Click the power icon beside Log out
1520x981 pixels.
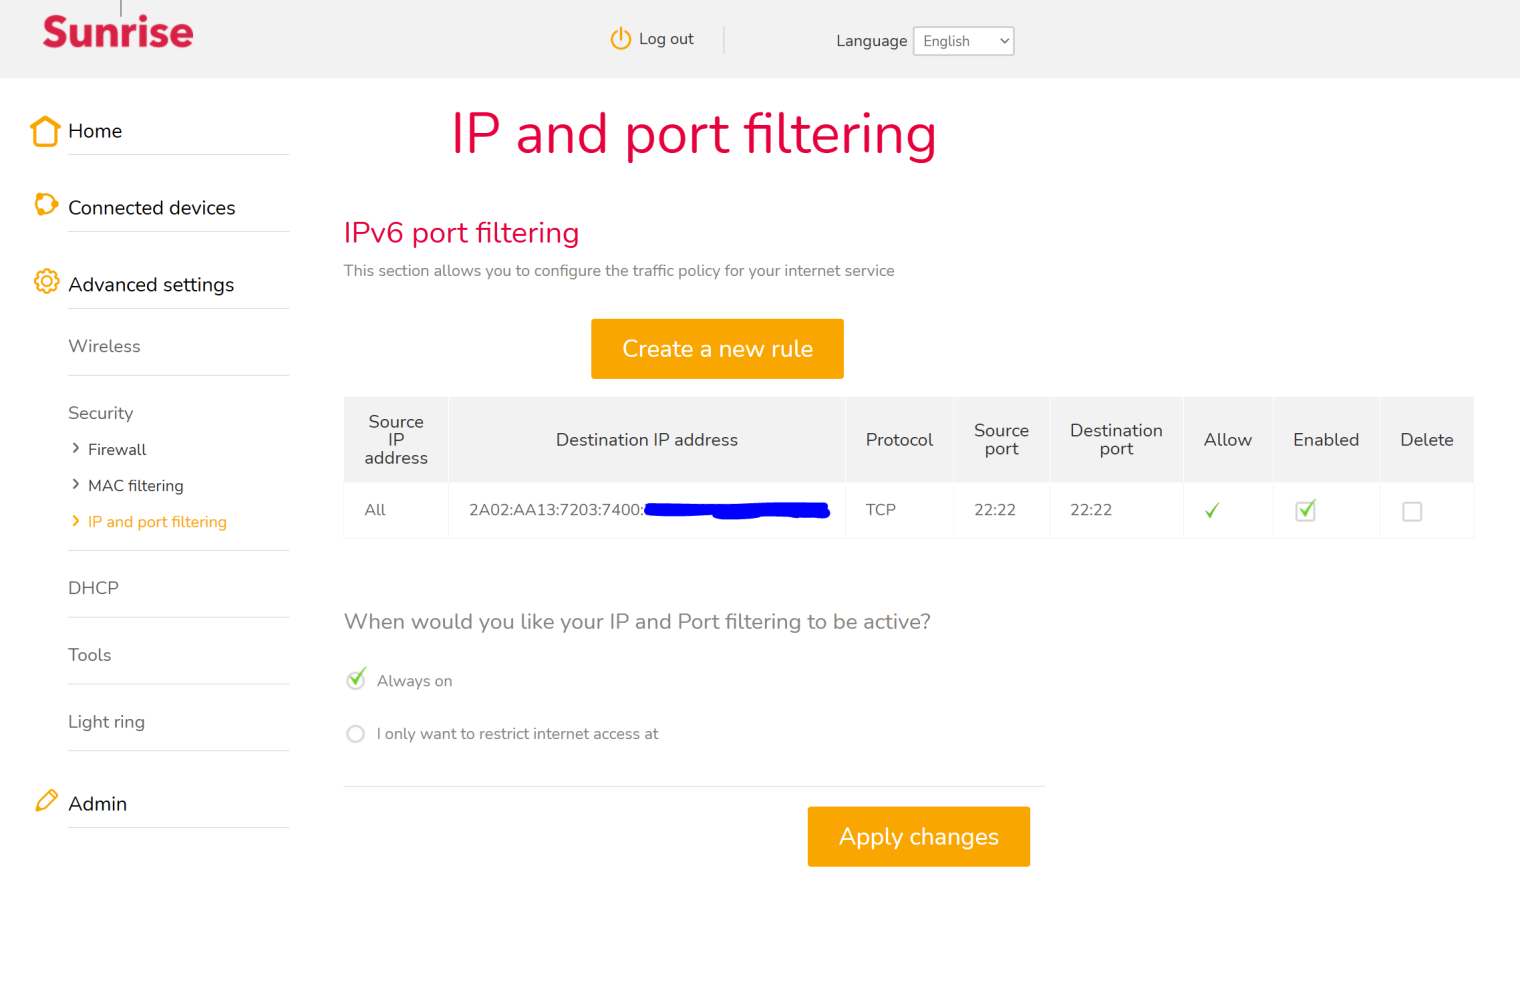[x=621, y=39]
